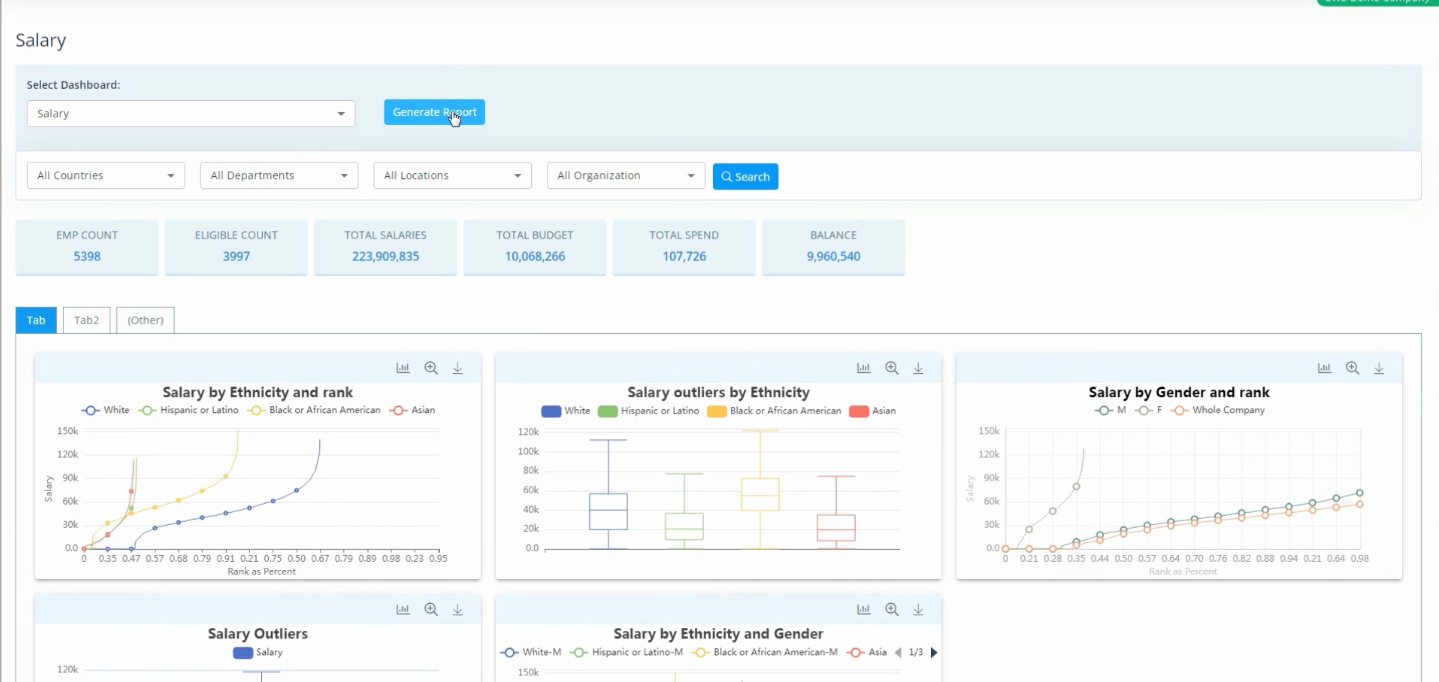Download the Salary by Gender and rank chart
The width and height of the screenshot is (1439, 682).
(x=1379, y=368)
